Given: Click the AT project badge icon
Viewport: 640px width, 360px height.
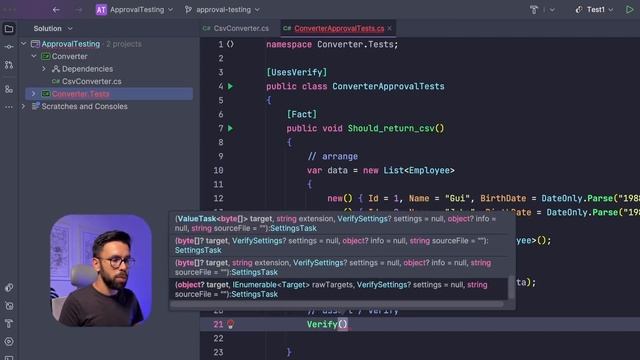Looking at the screenshot, I should [101, 9].
